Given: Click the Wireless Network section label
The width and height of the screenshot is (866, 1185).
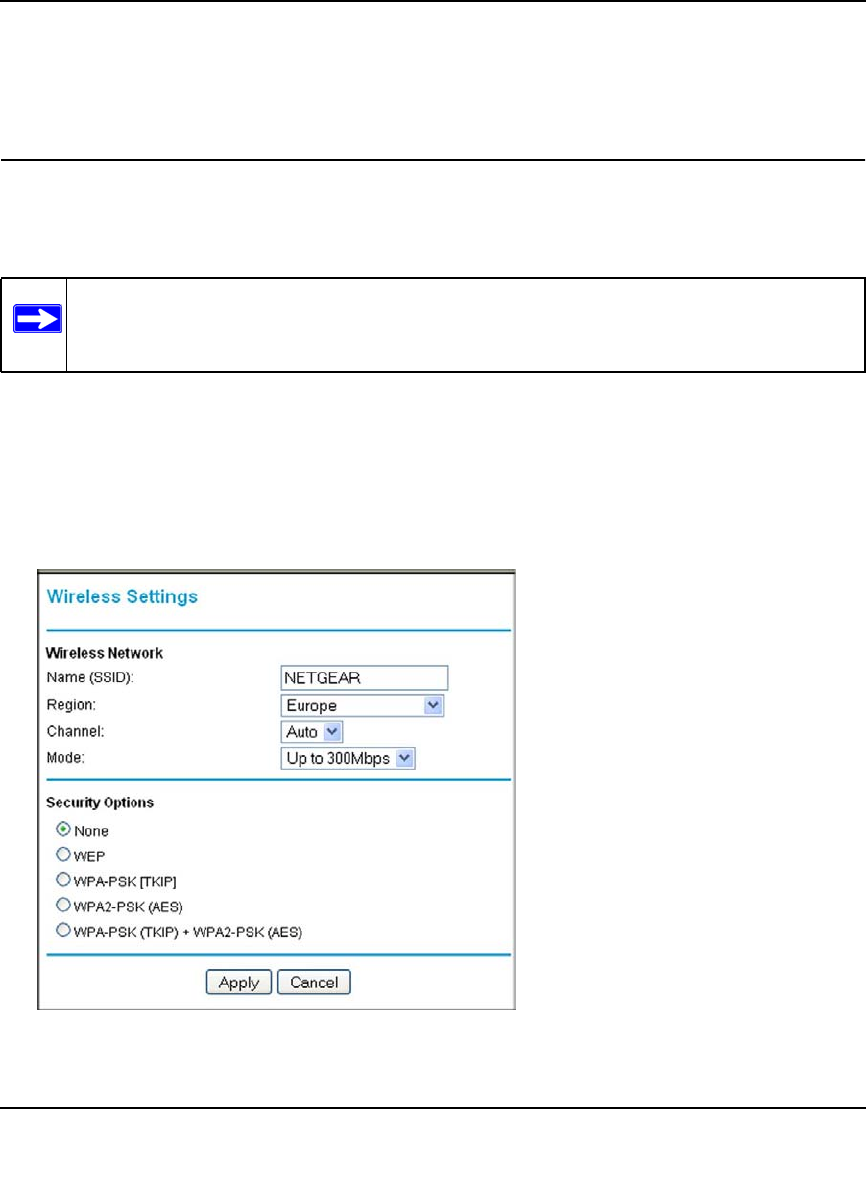Looking at the screenshot, I should [104, 653].
